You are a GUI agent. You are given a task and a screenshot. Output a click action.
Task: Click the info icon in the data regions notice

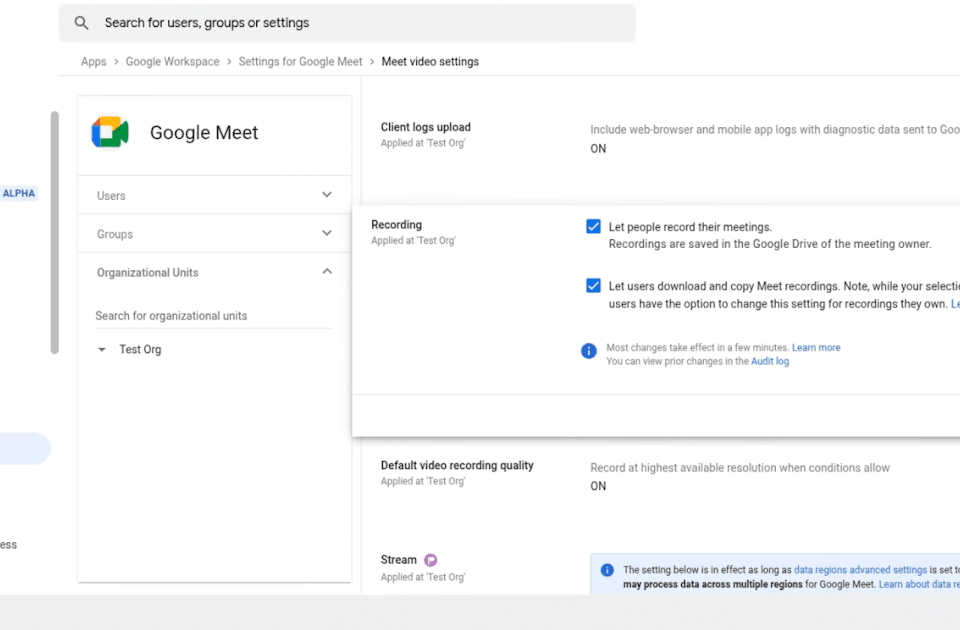tap(607, 570)
